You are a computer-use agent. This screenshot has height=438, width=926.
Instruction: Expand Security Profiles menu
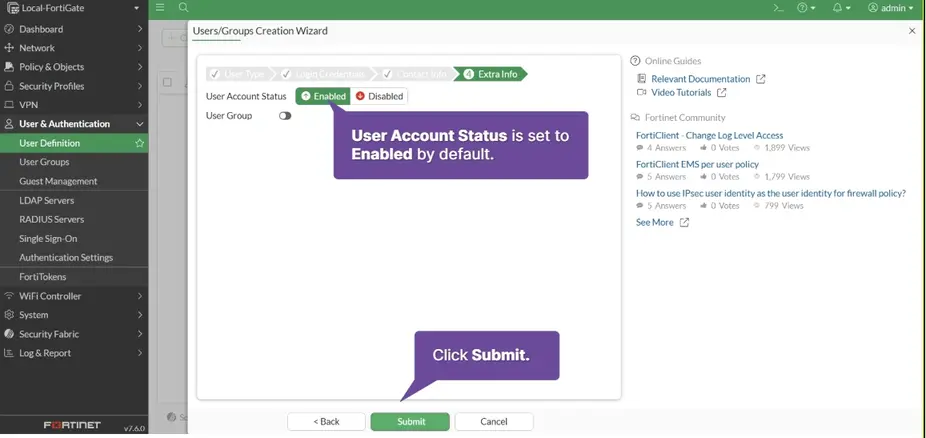click(74, 86)
